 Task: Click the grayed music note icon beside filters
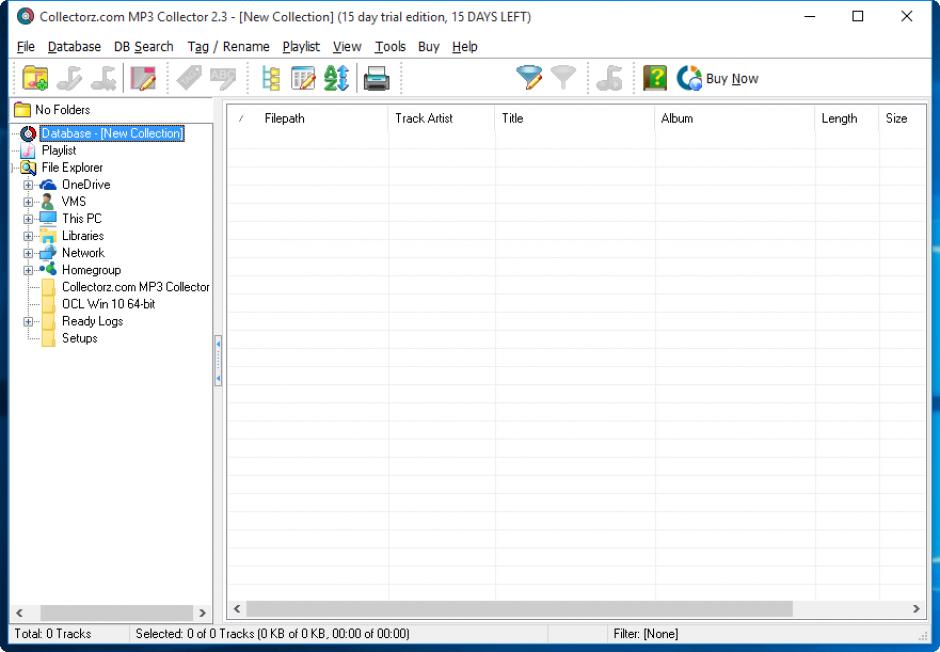(x=609, y=79)
